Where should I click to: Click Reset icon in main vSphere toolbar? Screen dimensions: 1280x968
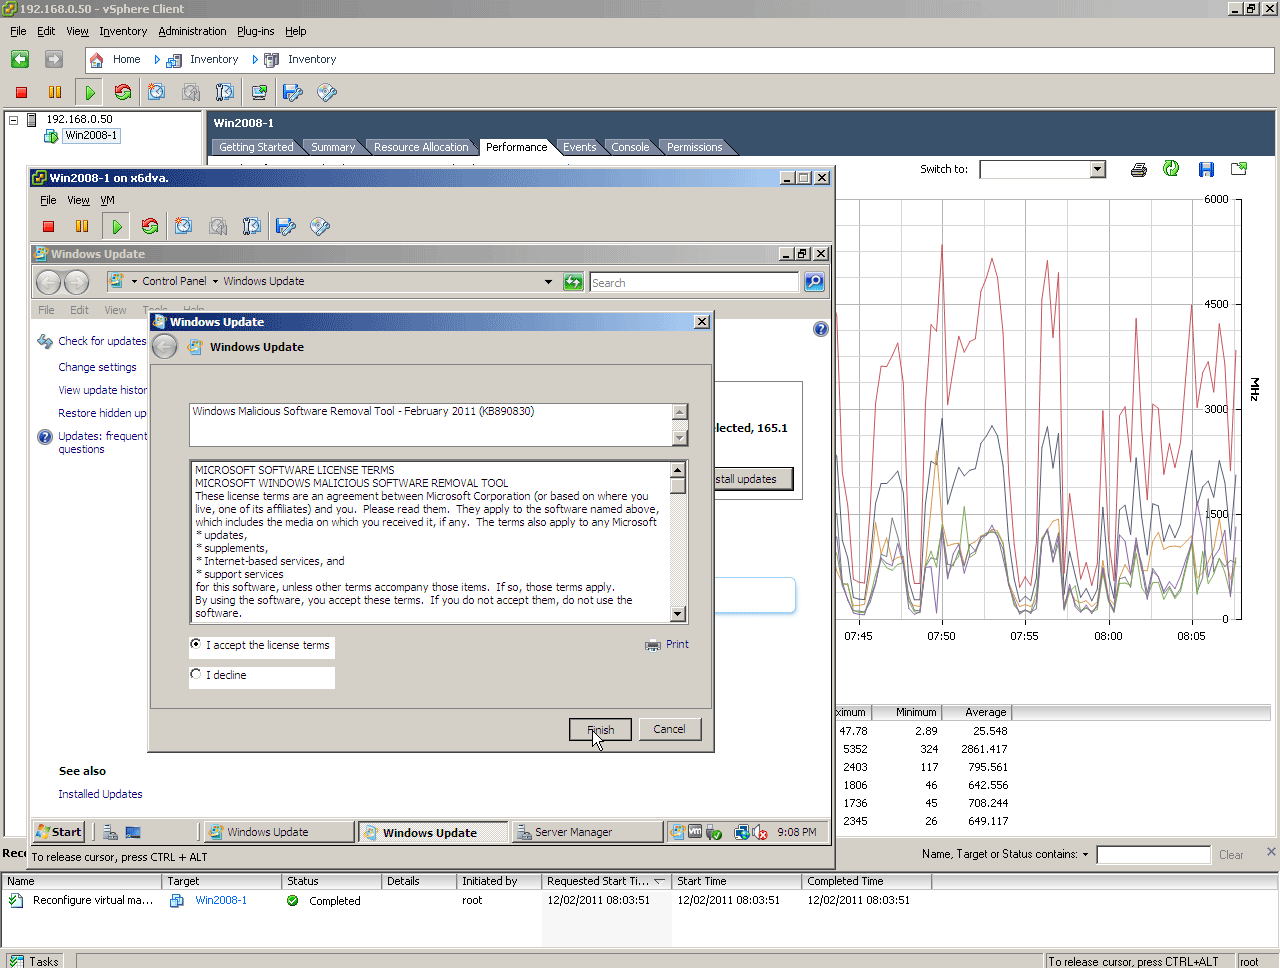[x=123, y=92]
